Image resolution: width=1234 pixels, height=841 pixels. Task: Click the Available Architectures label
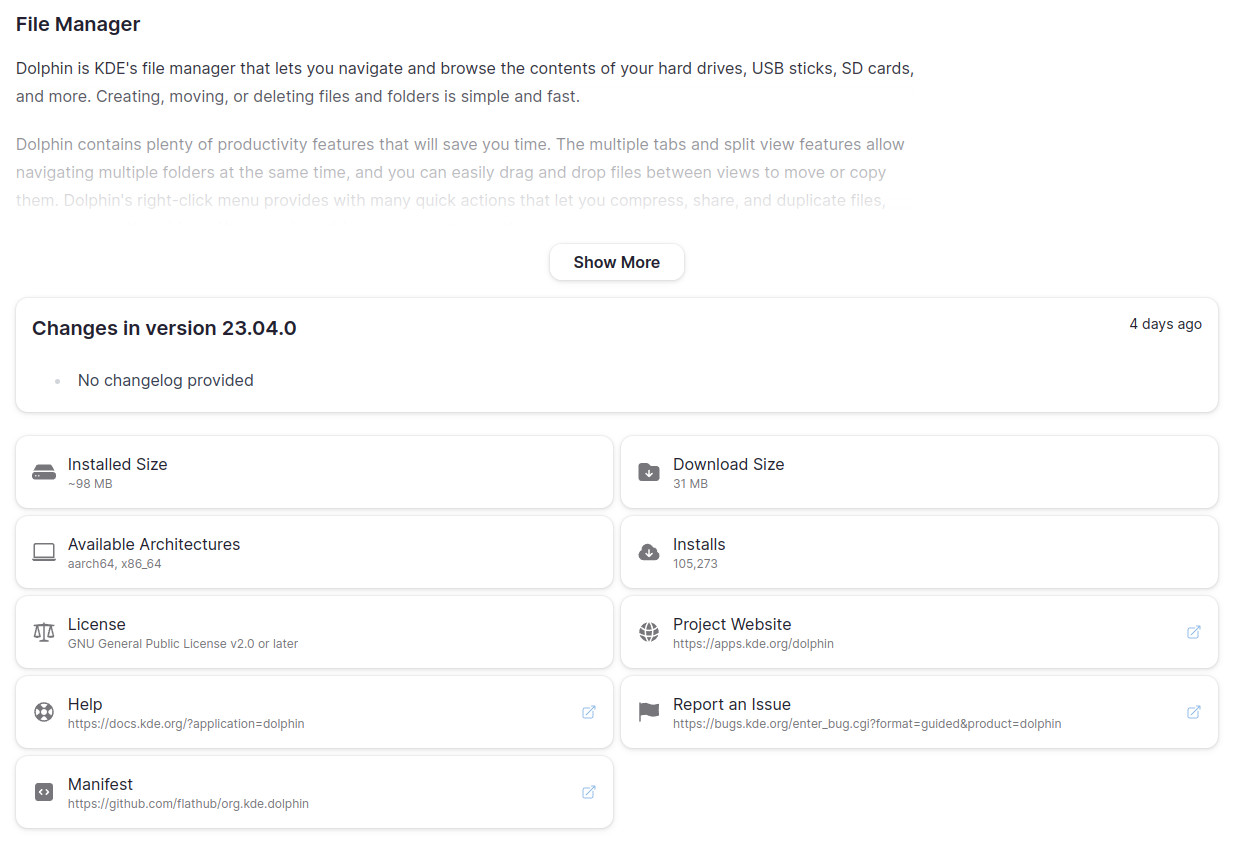point(154,544)
